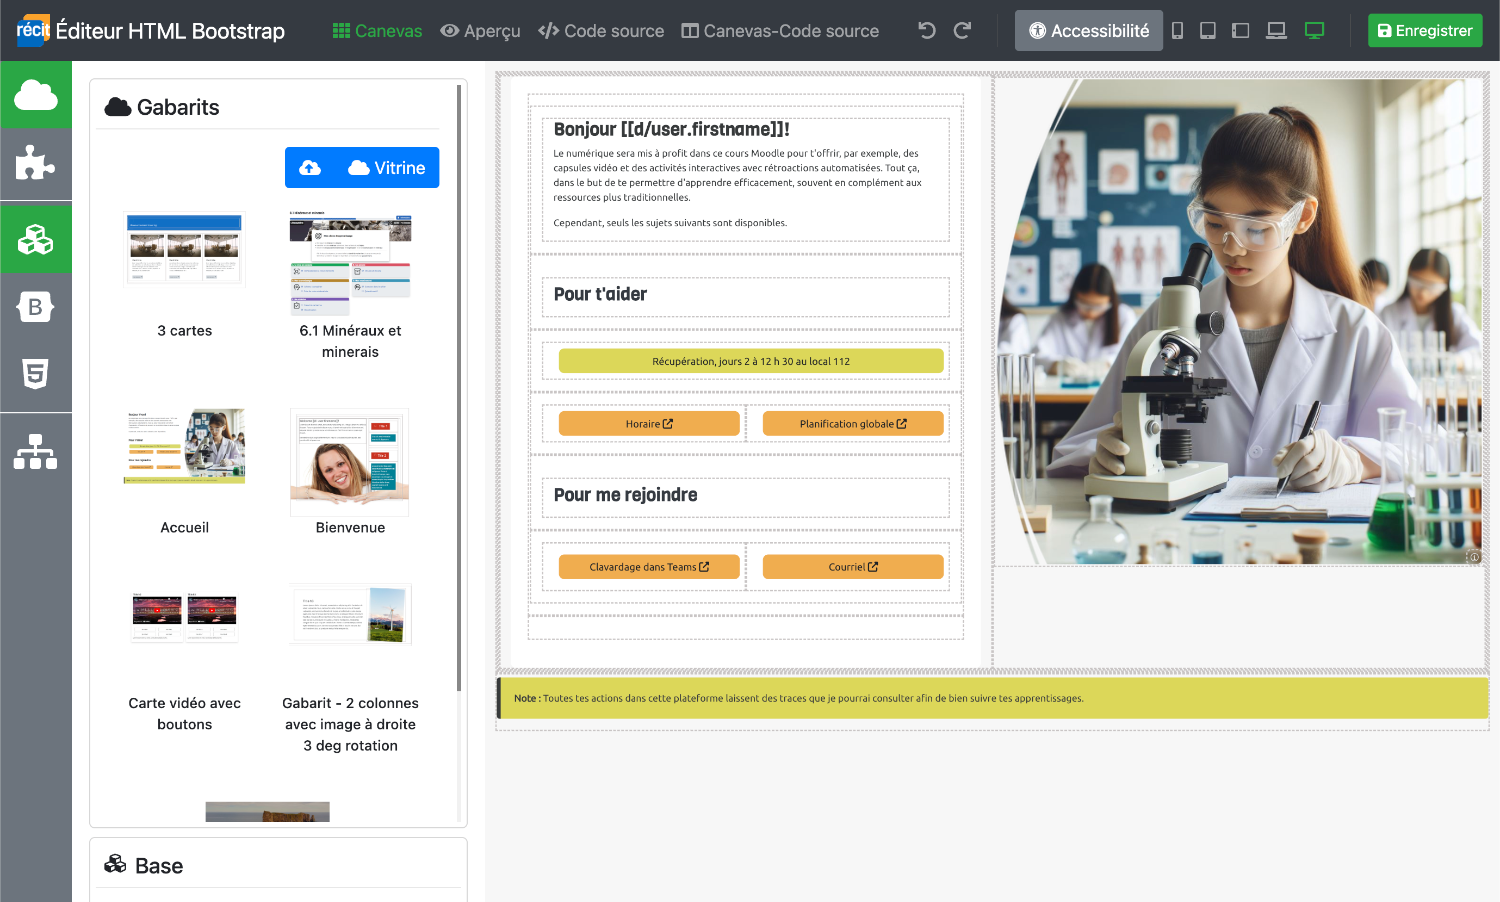The image size is (1500, 902).
Task: Open the cloud templates sidebar panel
Action: coord(36,95)
